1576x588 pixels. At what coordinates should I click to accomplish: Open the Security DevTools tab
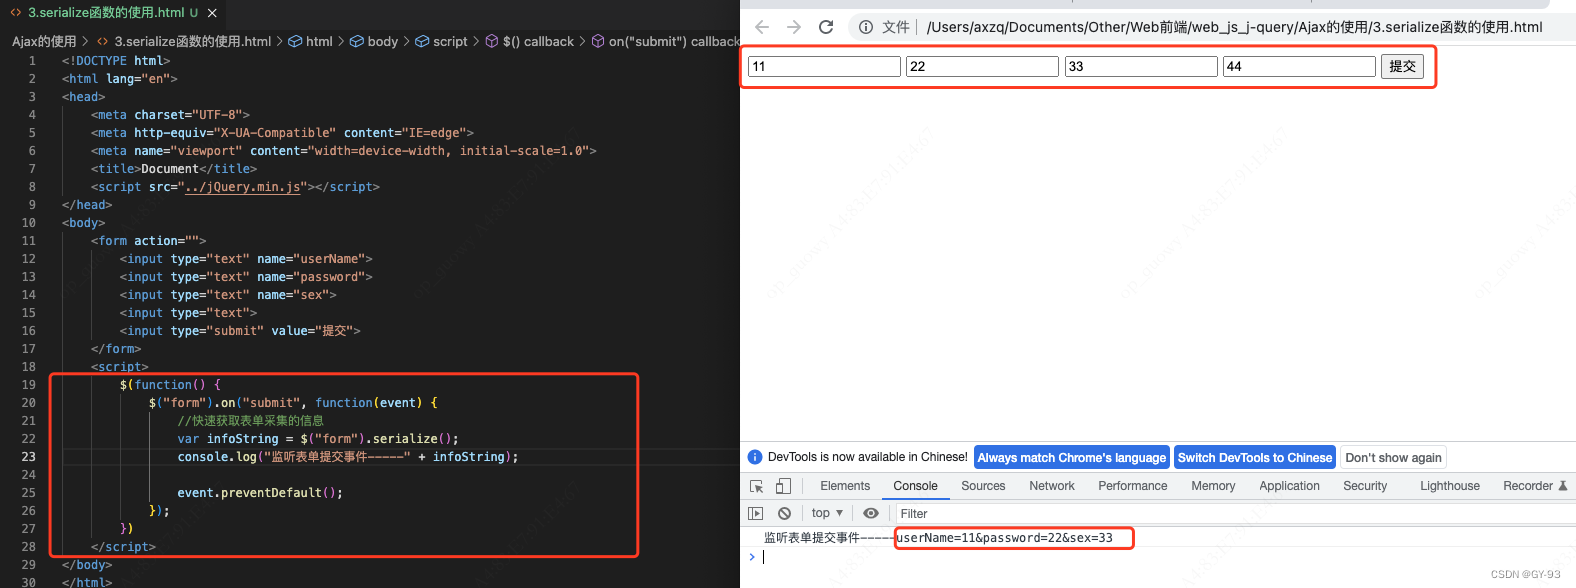(x=1365, y=486)
